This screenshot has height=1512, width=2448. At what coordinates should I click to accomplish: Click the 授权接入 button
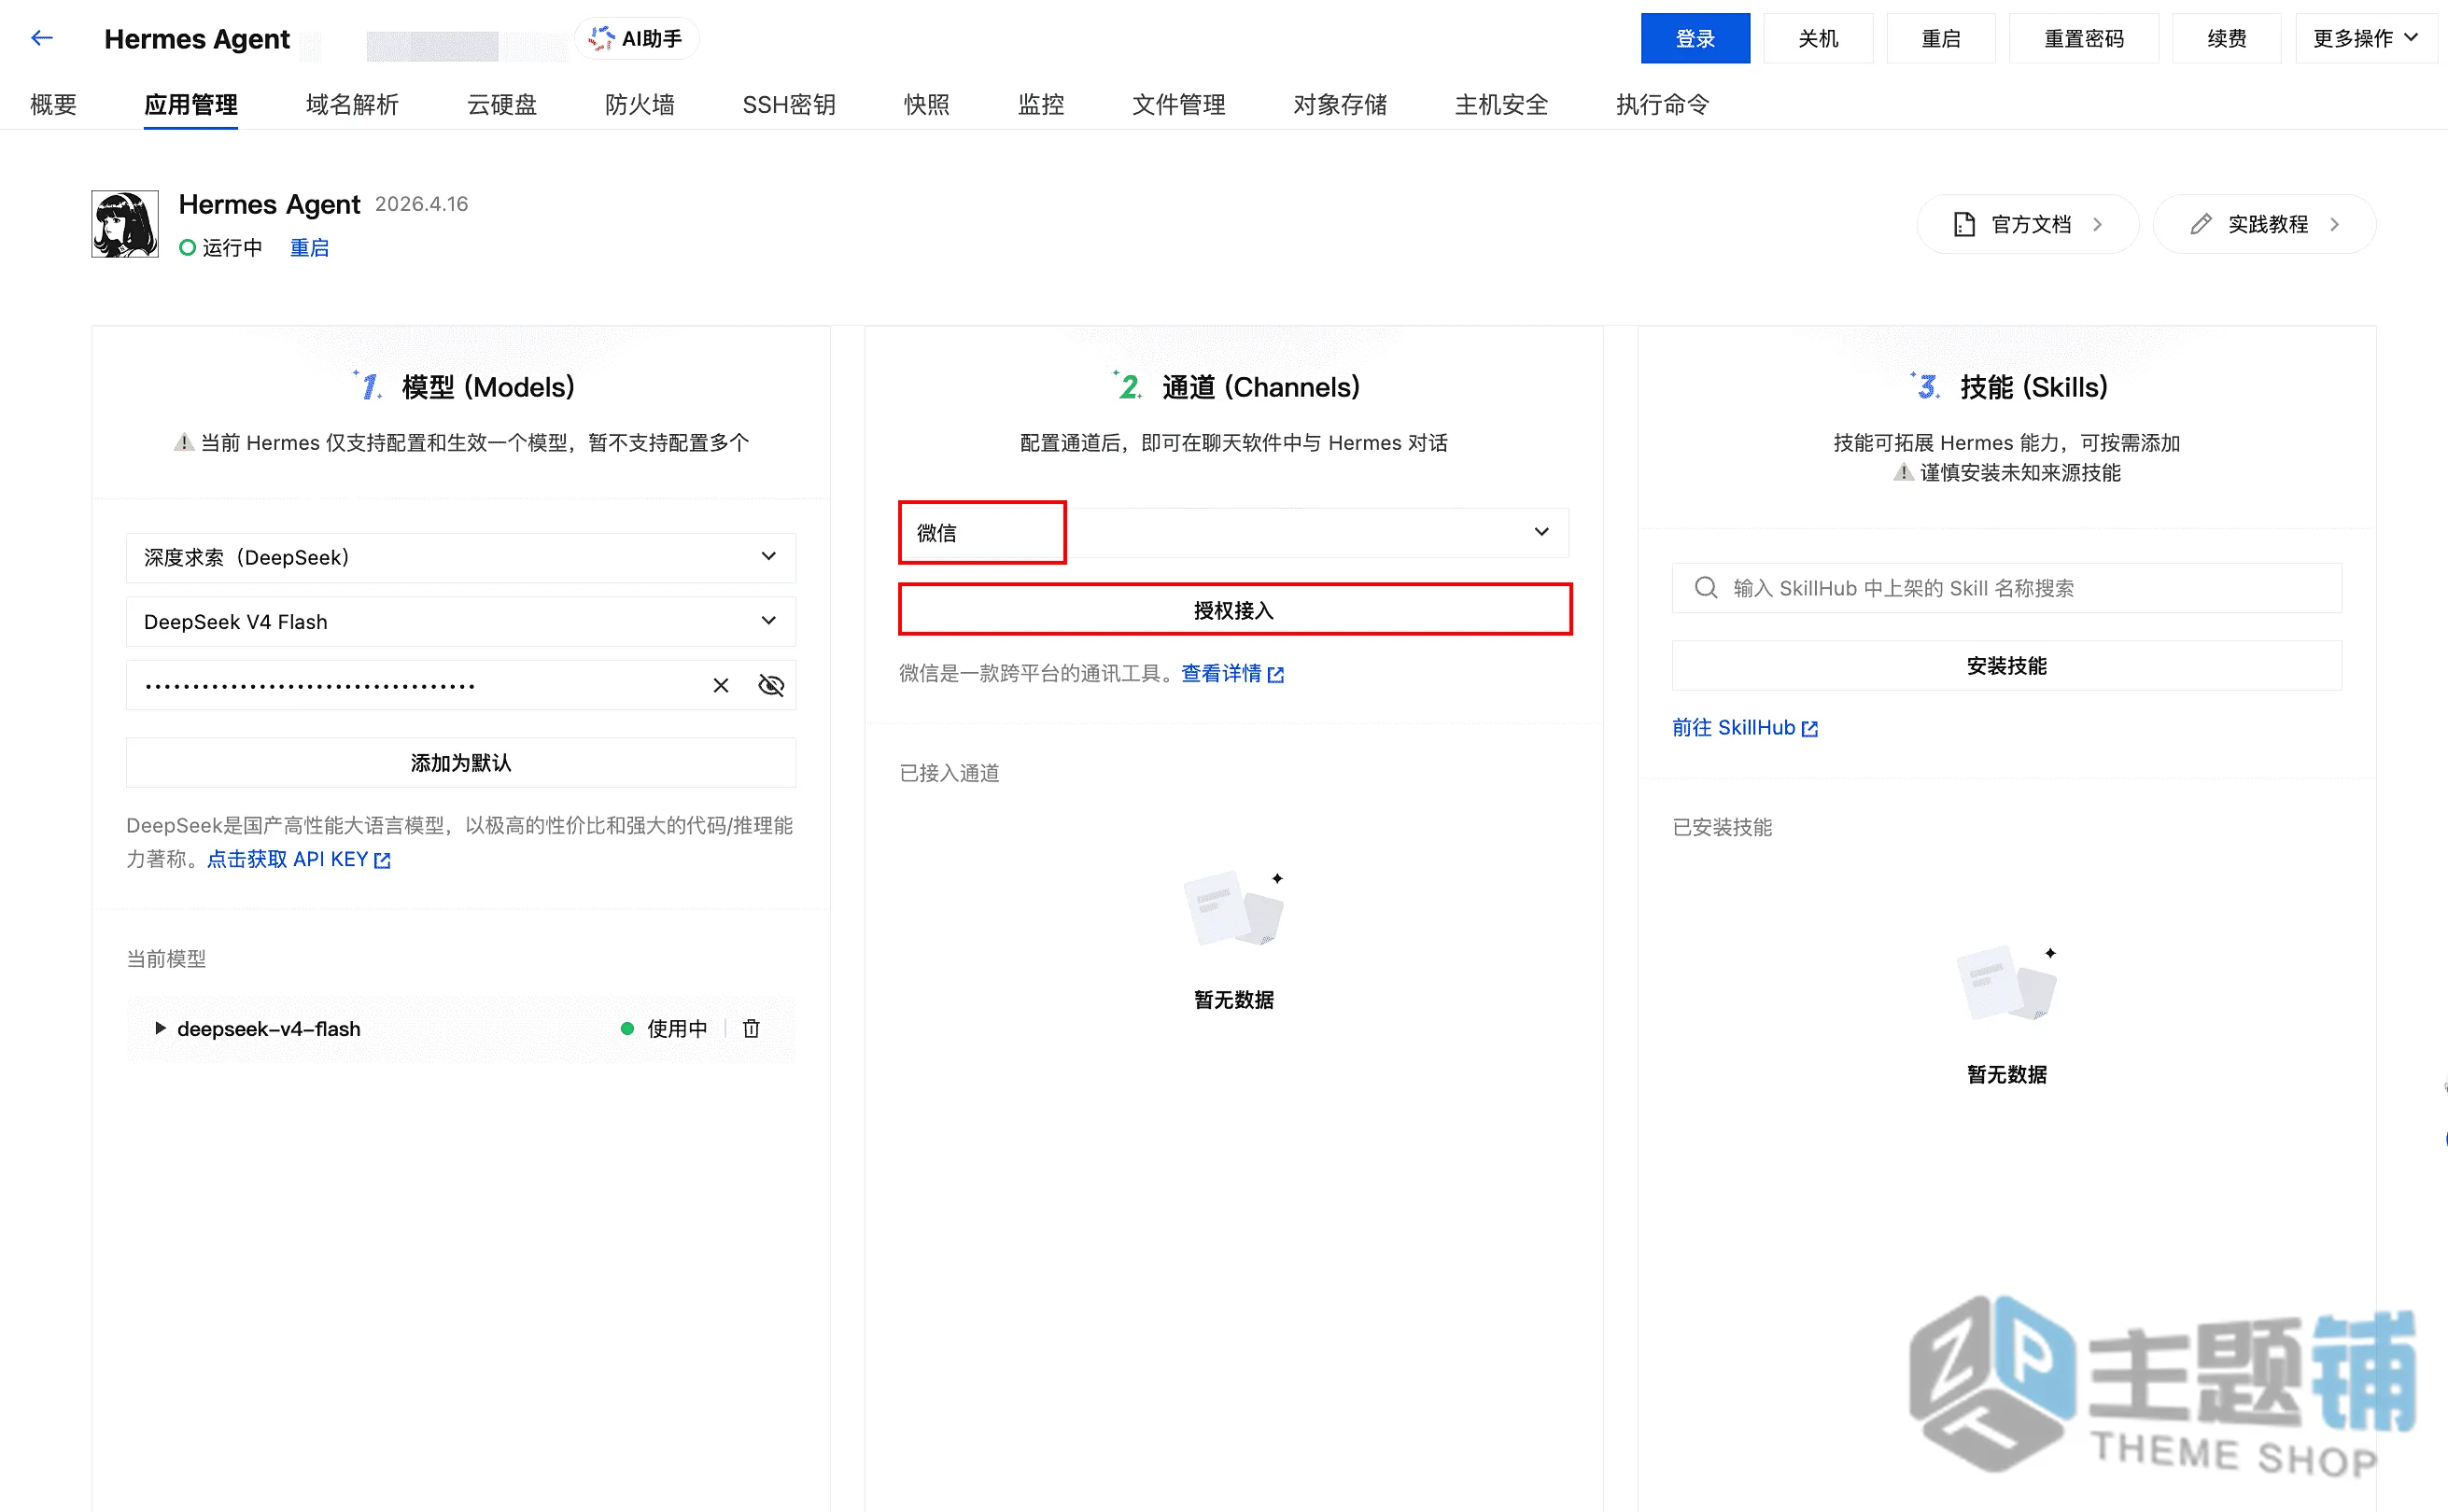[1234, 610]
